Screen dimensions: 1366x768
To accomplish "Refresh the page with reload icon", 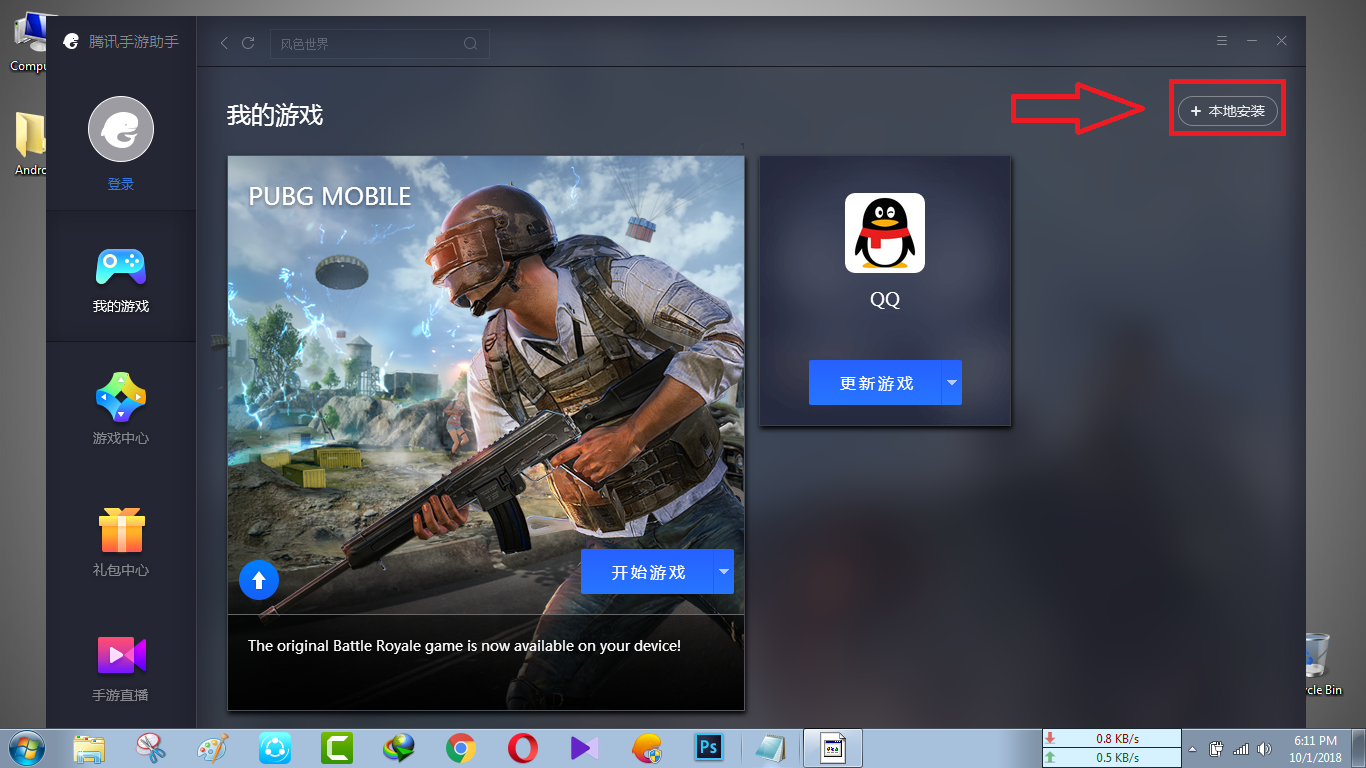I will tap(248, 43).
